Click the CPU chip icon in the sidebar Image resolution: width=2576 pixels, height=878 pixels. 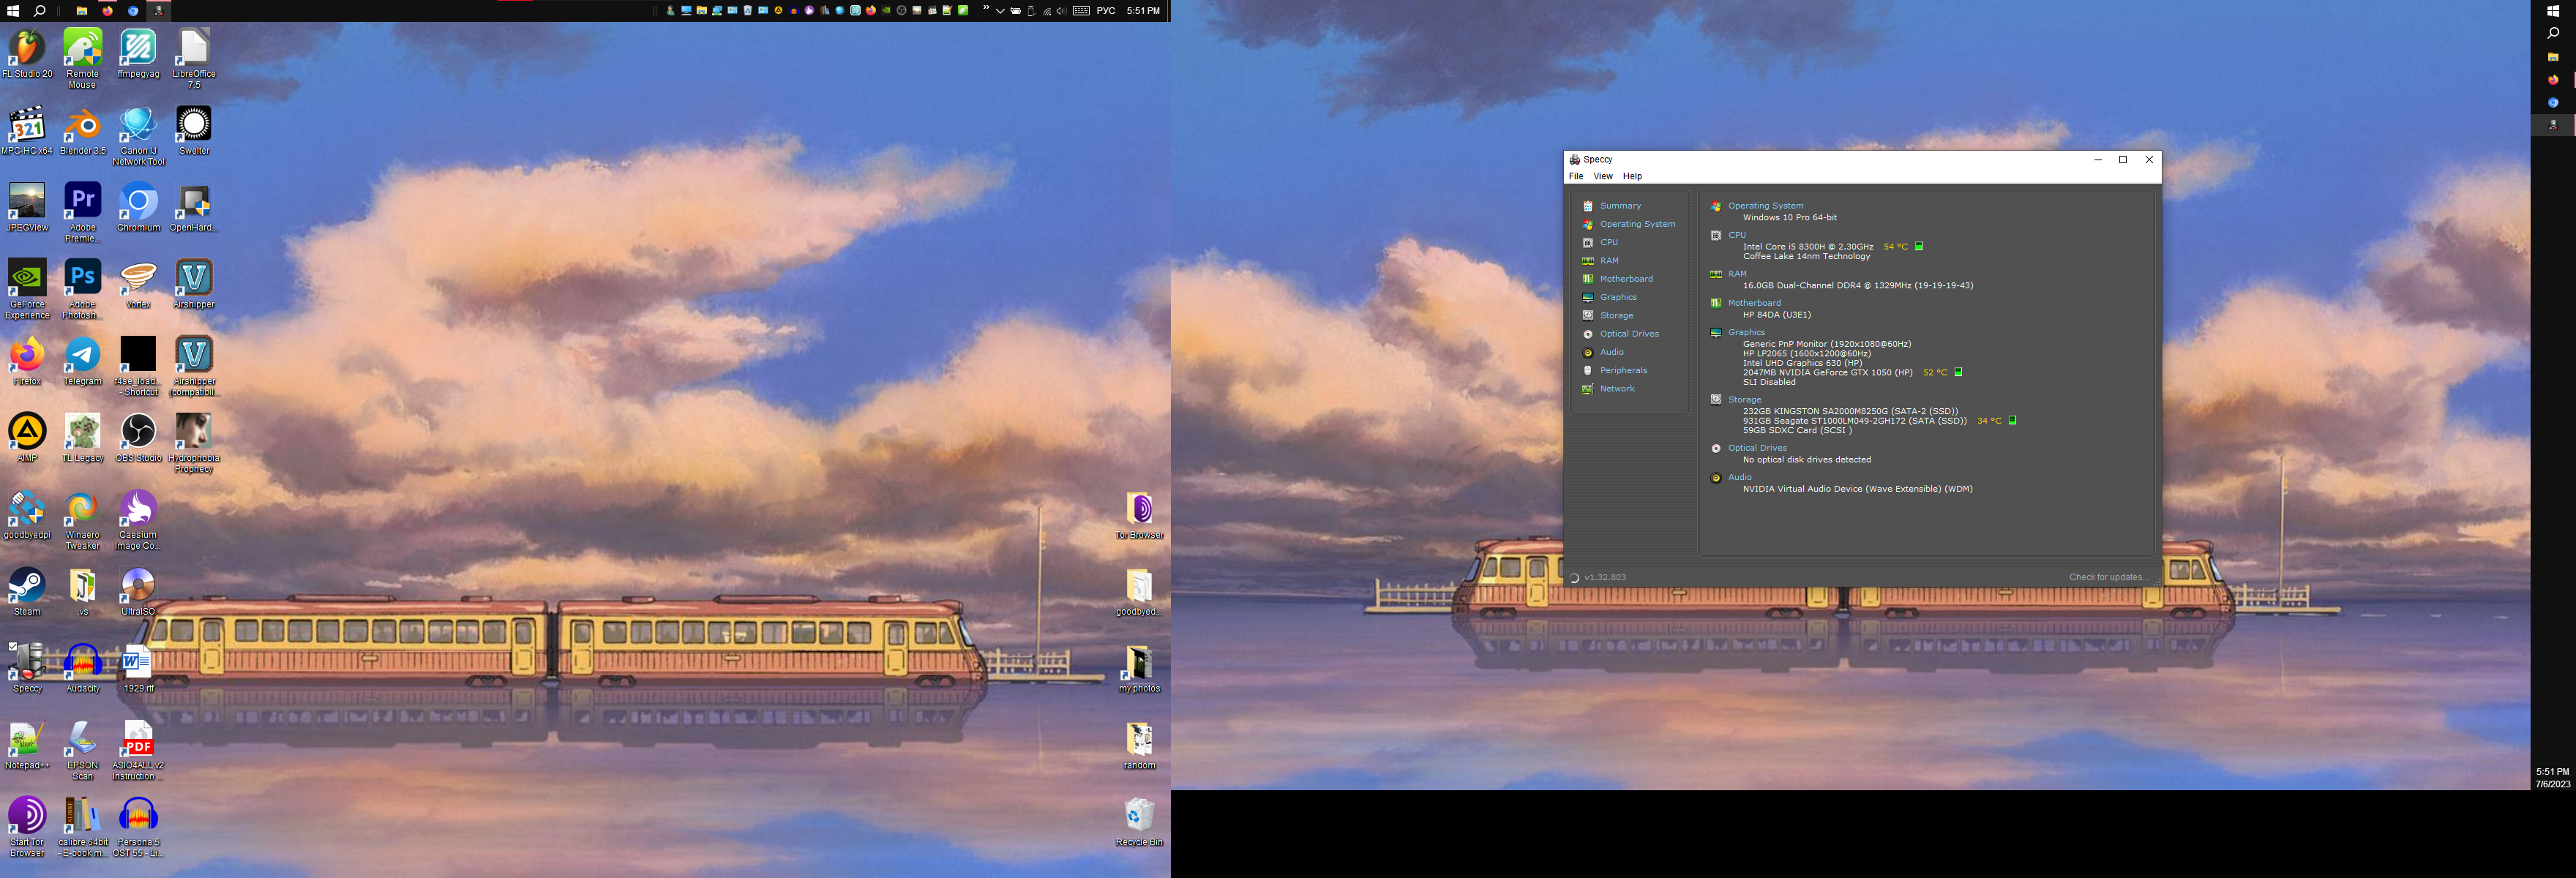point(1587,243)
